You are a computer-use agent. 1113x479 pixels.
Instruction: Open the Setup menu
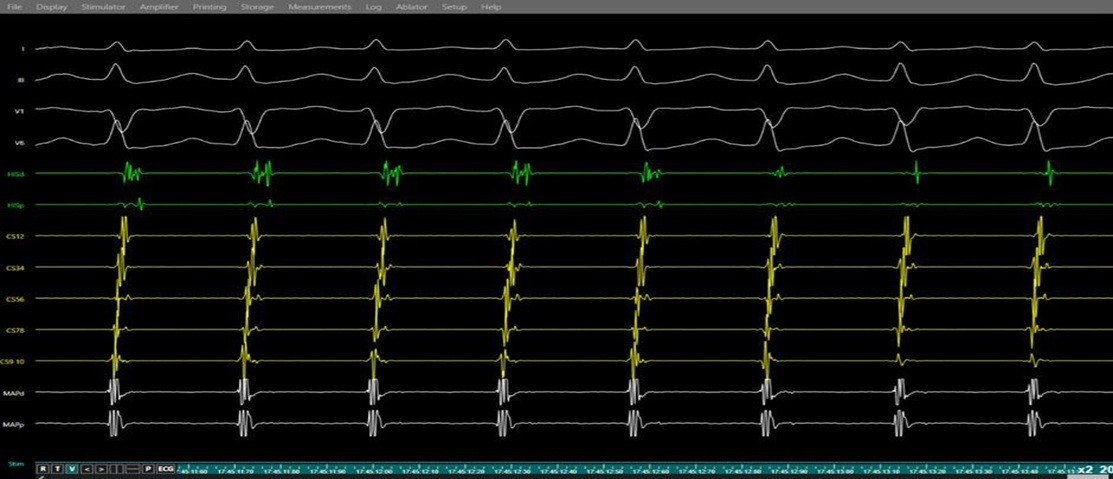point(454,7)
